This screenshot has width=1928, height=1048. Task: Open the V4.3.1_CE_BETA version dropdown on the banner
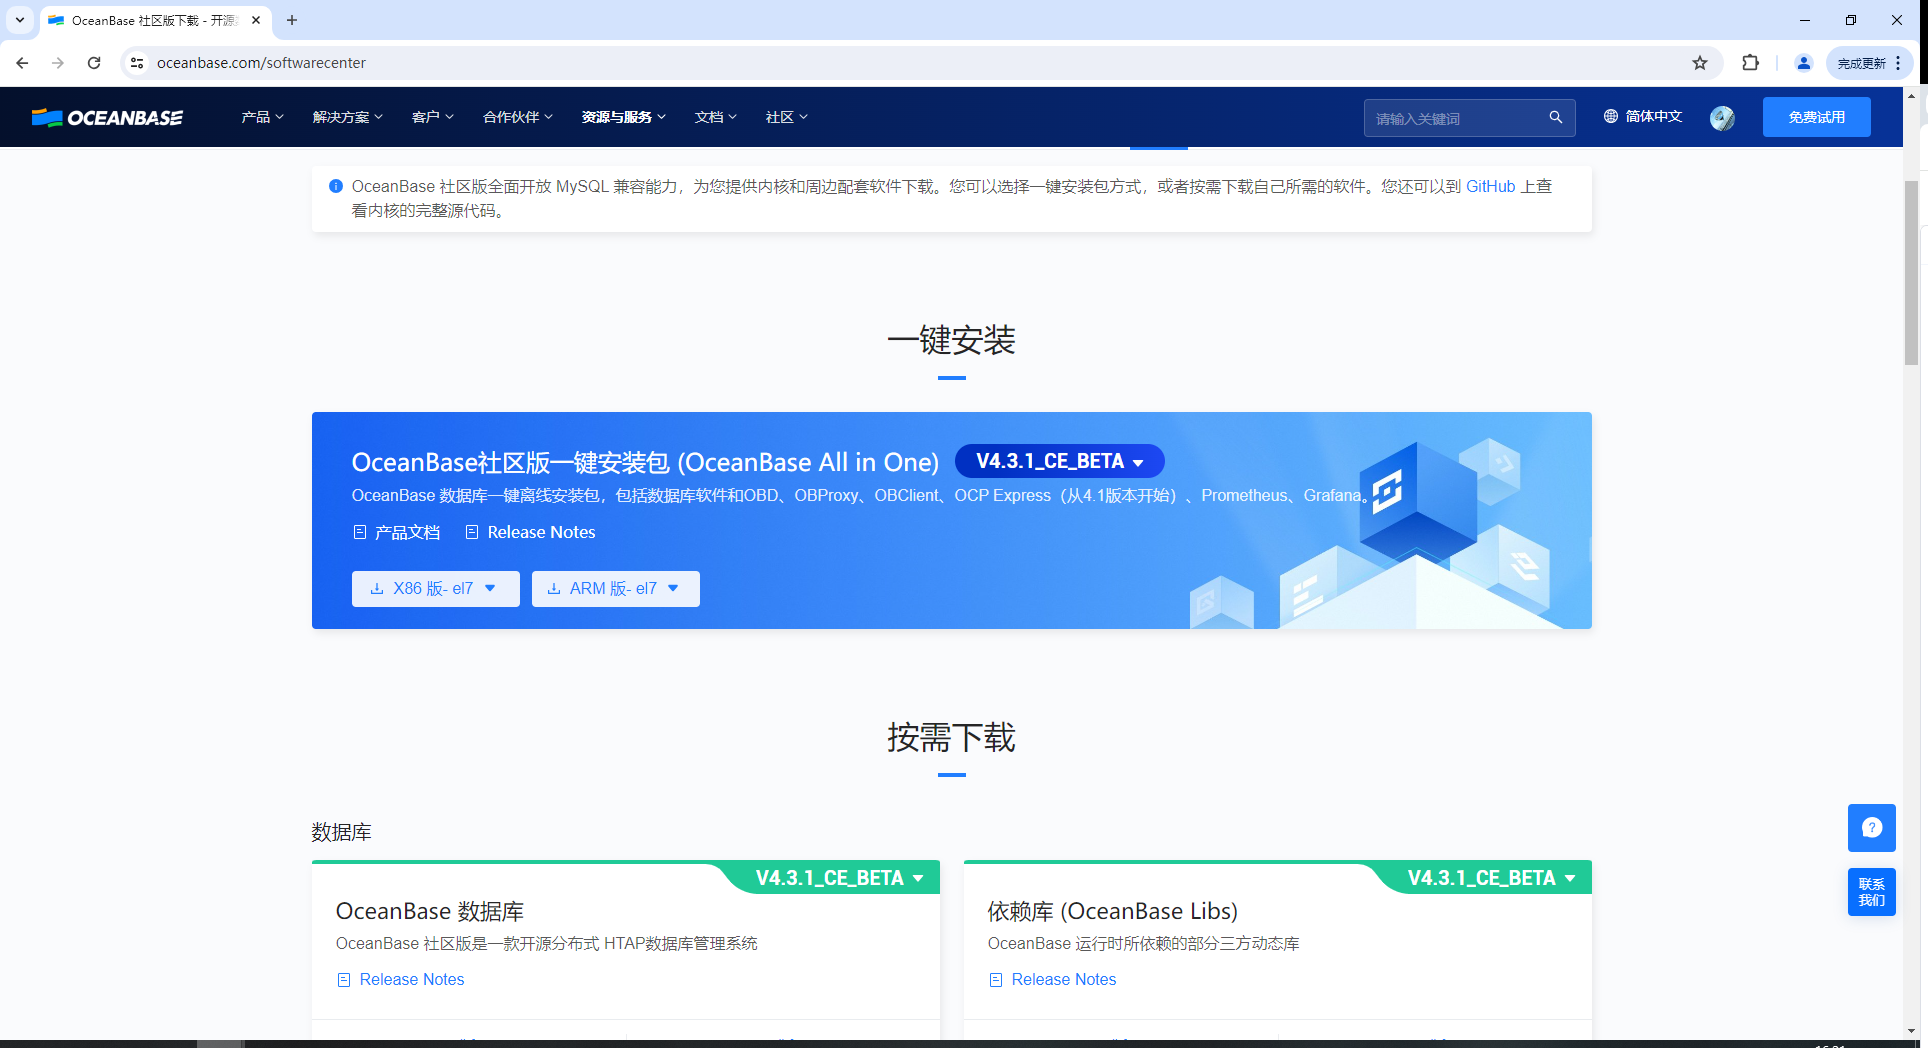1059,461
